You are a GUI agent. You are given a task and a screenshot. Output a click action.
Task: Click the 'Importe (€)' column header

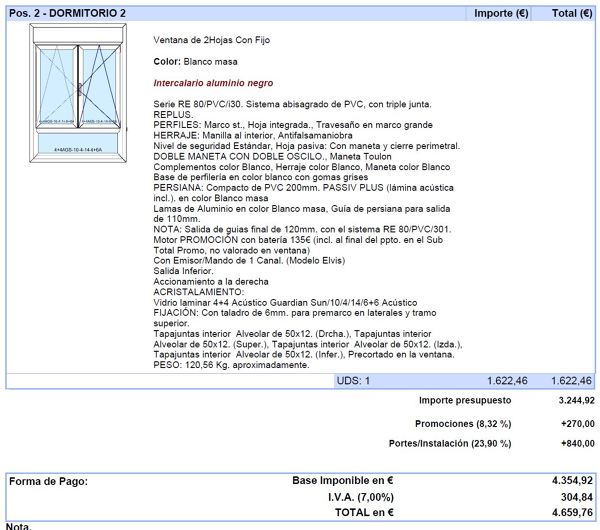pos(501,13)
